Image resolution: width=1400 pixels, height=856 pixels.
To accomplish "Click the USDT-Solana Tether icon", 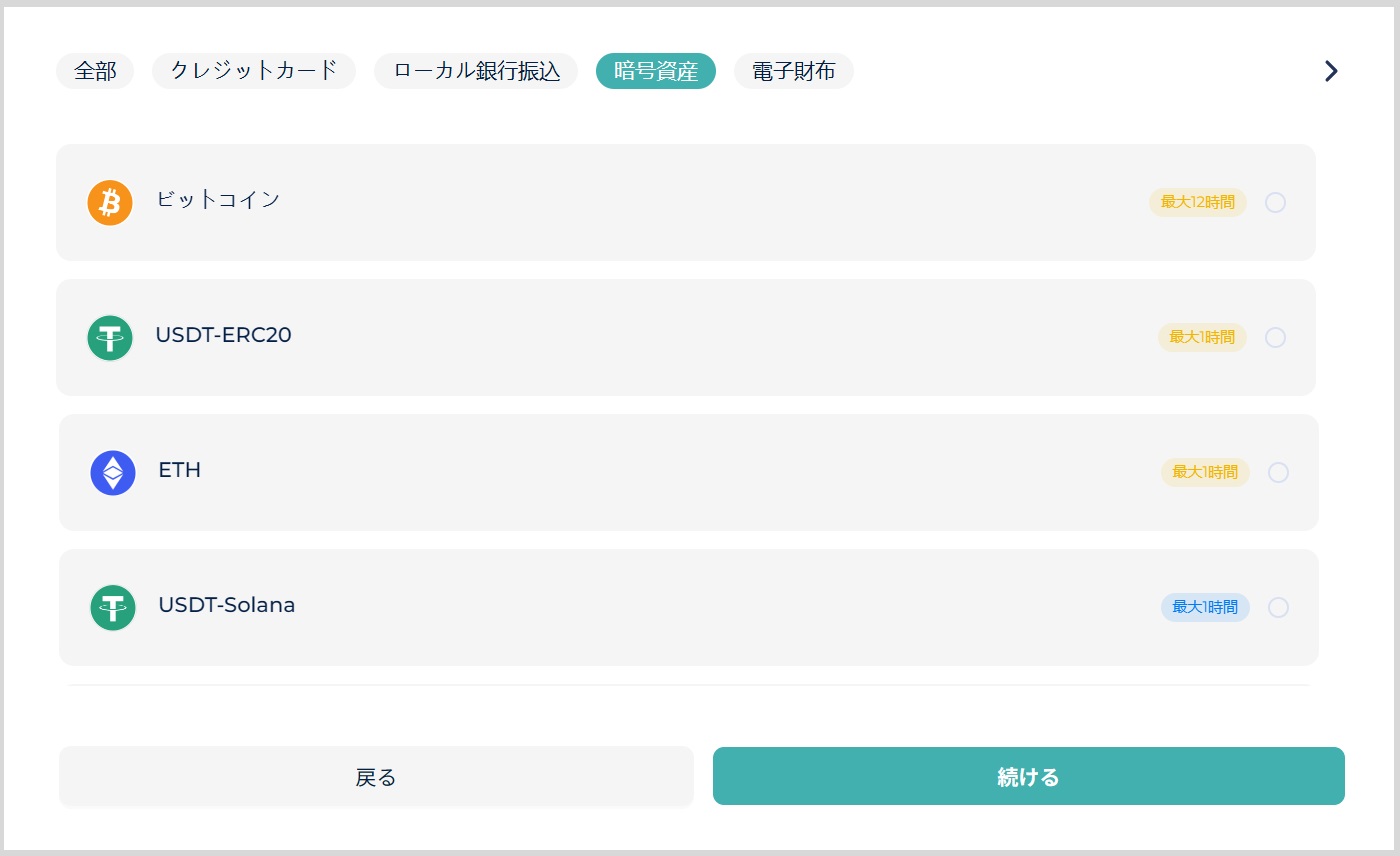I will [113, 608].
